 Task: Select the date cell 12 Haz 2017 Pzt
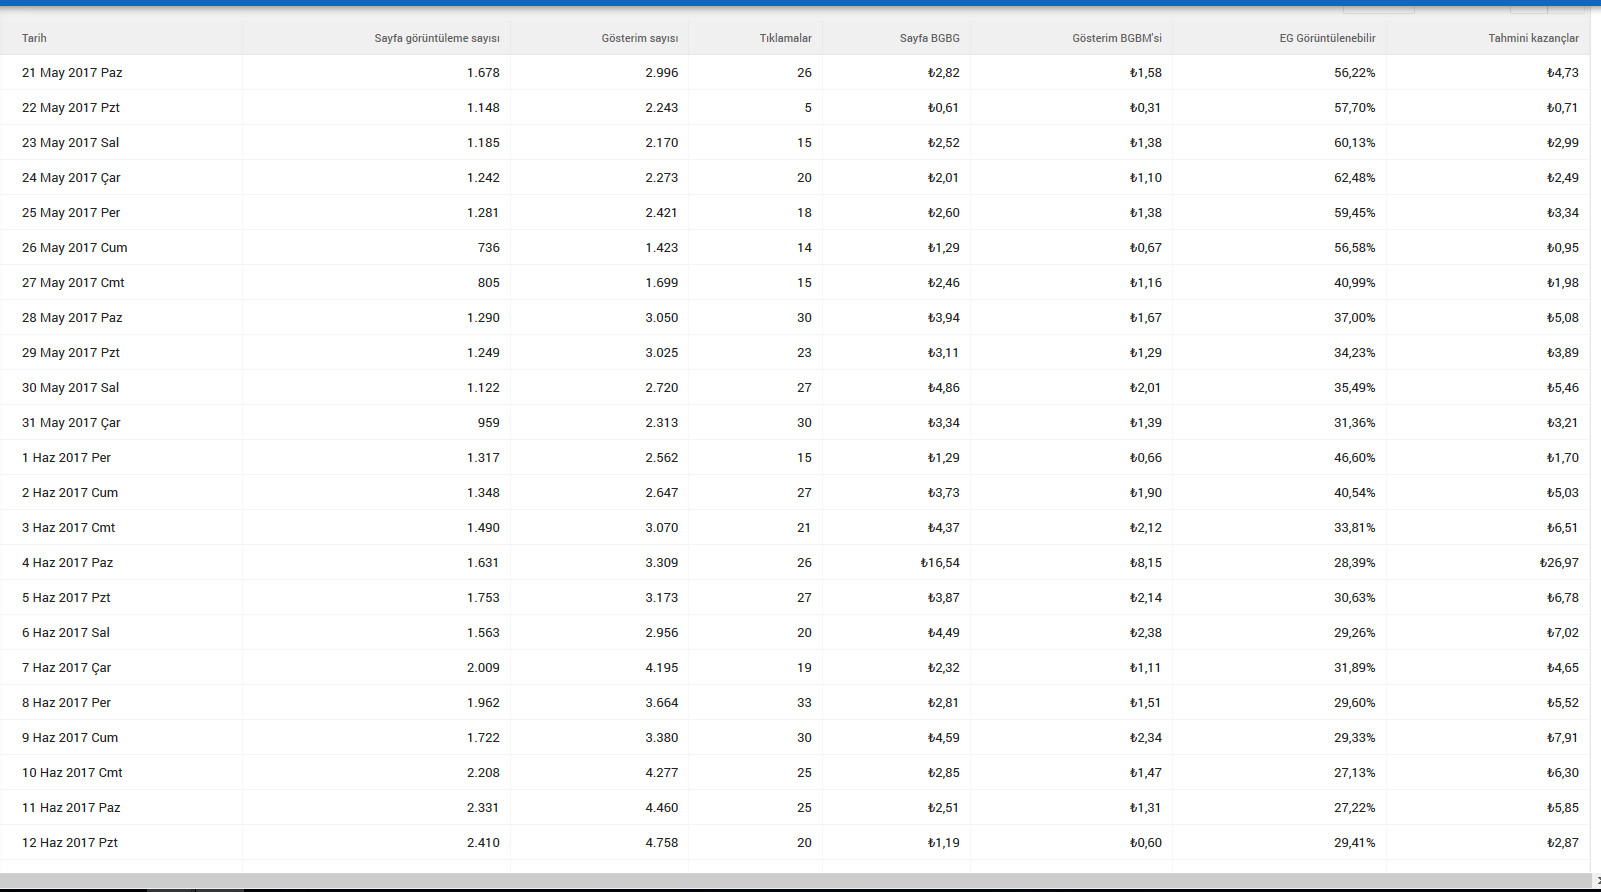(70, 843)
